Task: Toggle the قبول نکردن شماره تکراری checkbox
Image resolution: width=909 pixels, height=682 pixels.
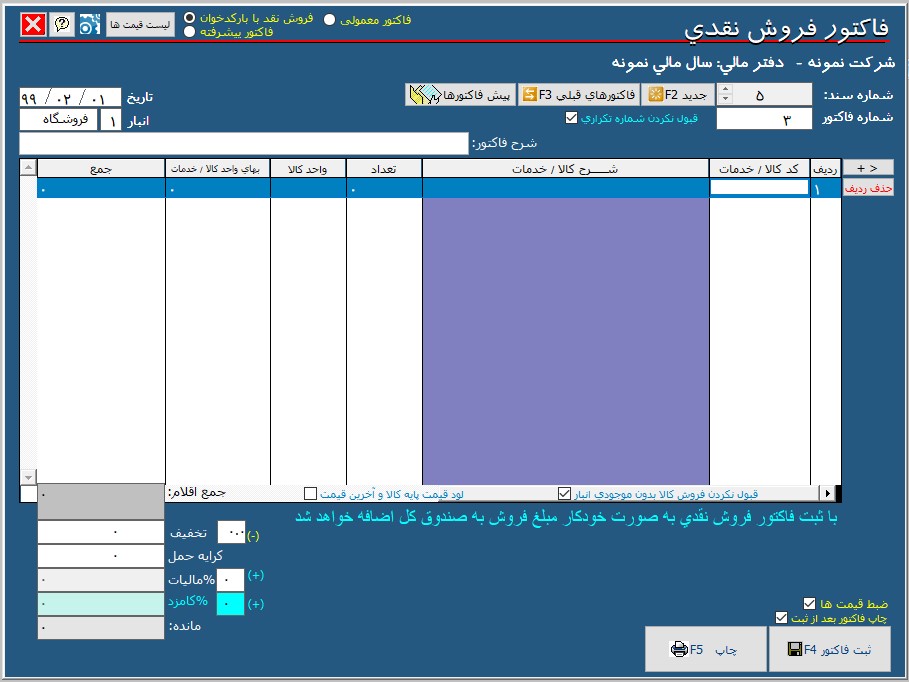Action: [571, 118]
